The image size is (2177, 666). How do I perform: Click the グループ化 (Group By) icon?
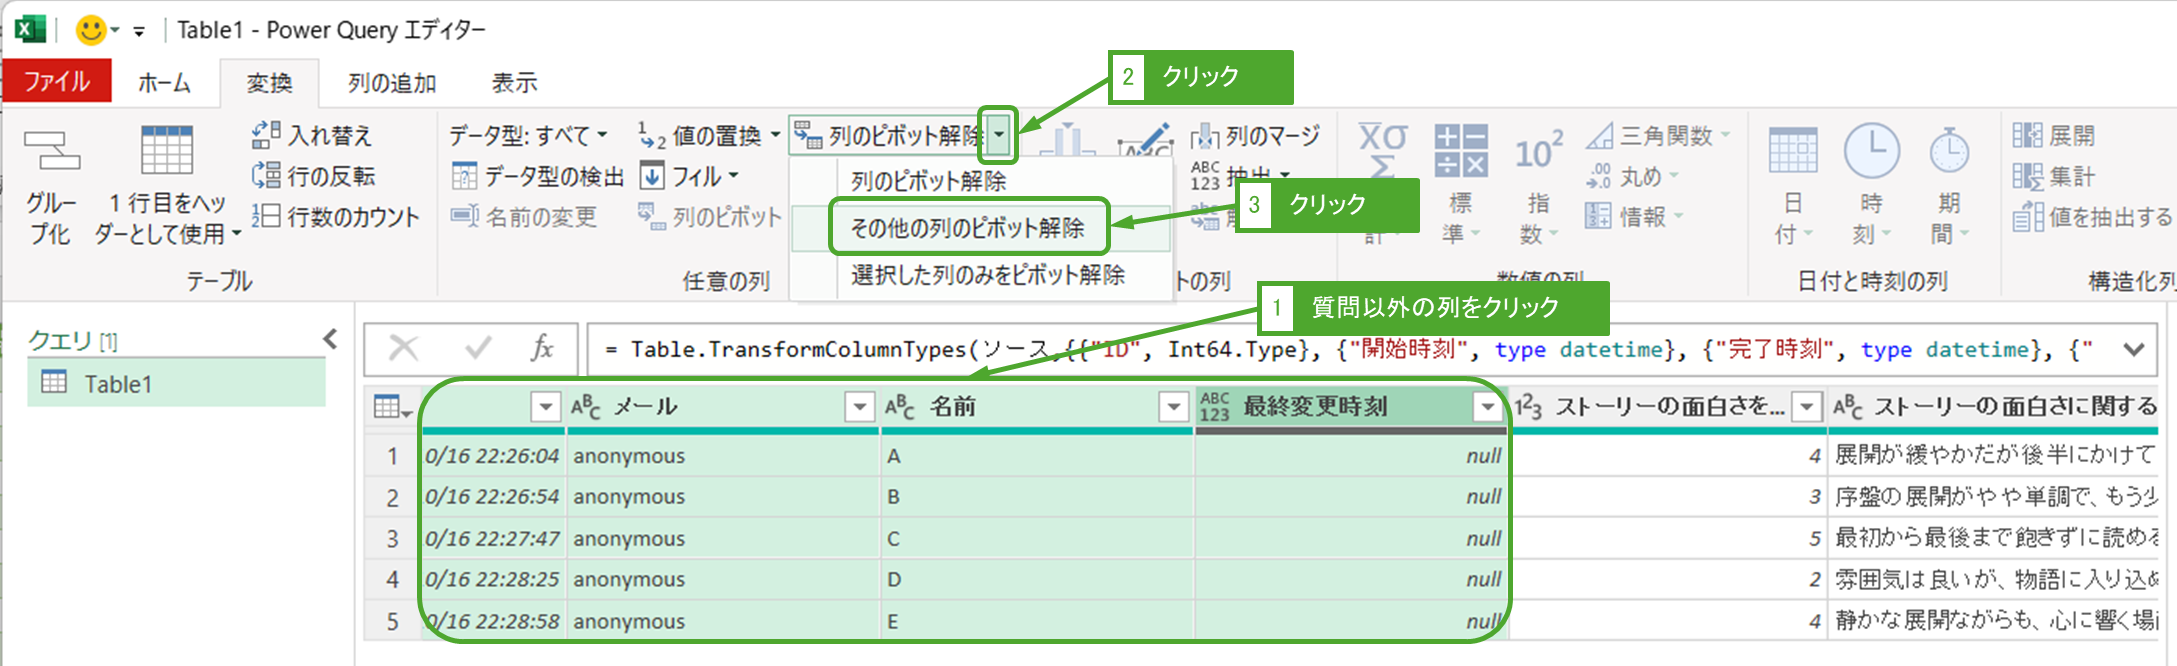(x=51, y=151)
